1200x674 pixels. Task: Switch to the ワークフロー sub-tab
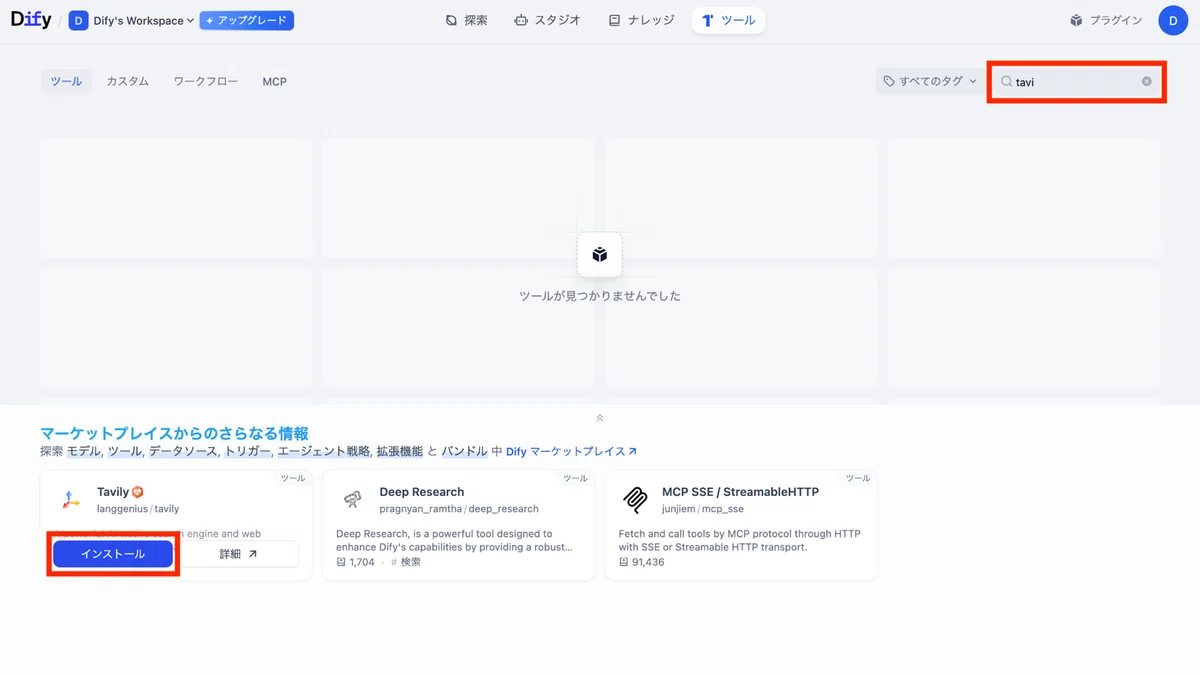(206, 81)
